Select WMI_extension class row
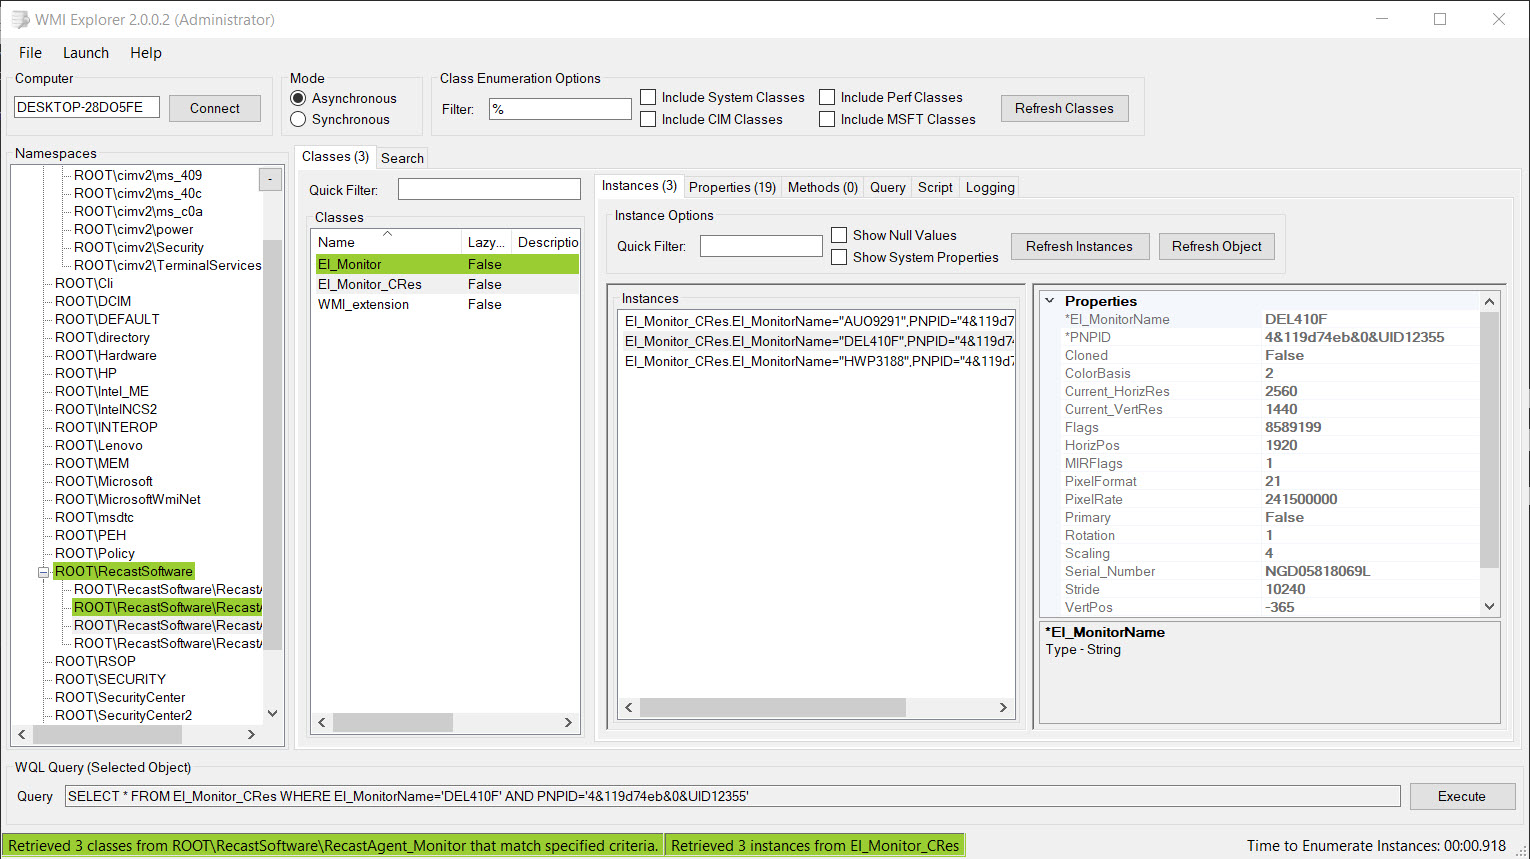The image size is (1530, 859). [446, 304]
